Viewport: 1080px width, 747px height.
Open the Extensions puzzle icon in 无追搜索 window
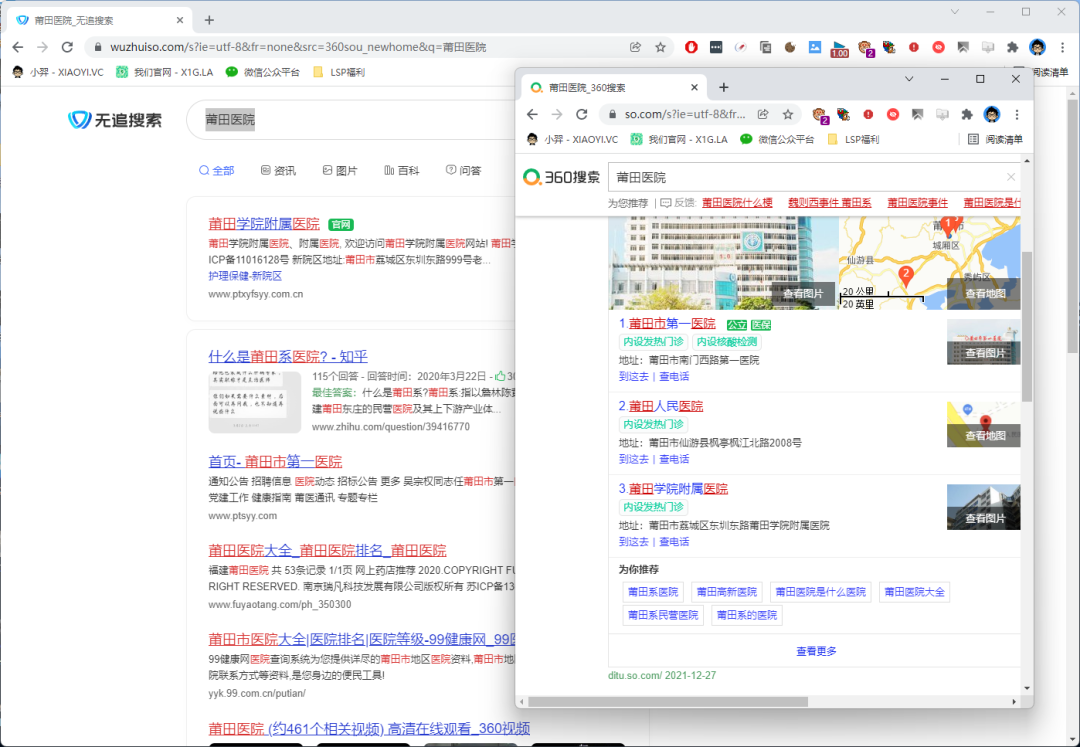(1012, 47)
